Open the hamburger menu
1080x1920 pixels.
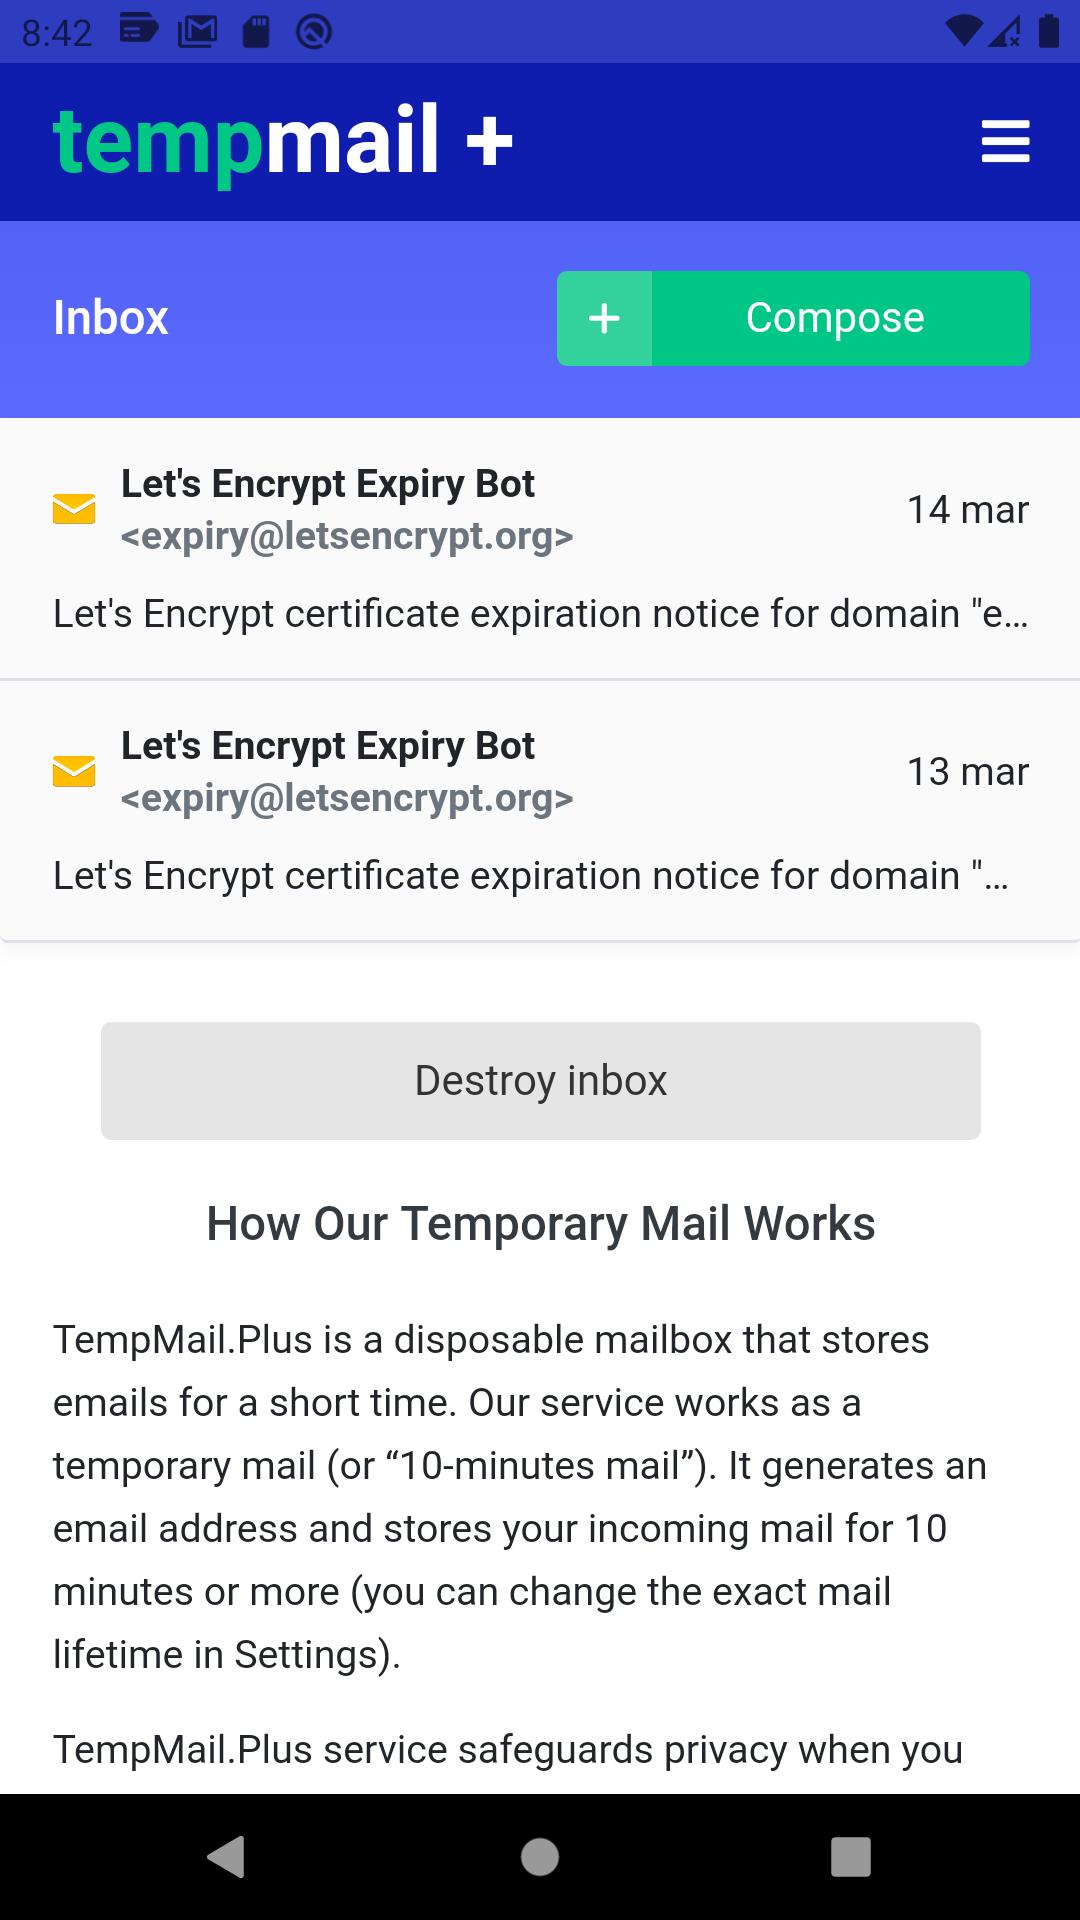pos(1005,141)
